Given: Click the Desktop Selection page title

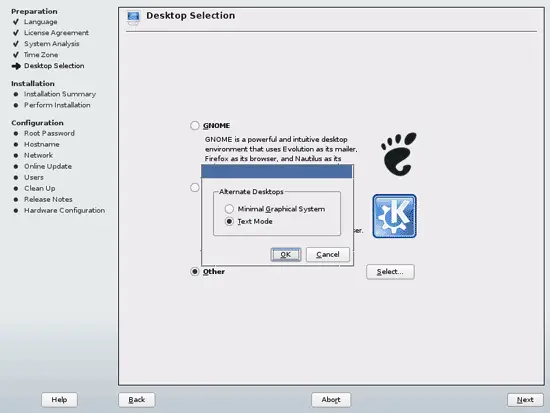Looking at the screenshot, I should coord(191,16).
